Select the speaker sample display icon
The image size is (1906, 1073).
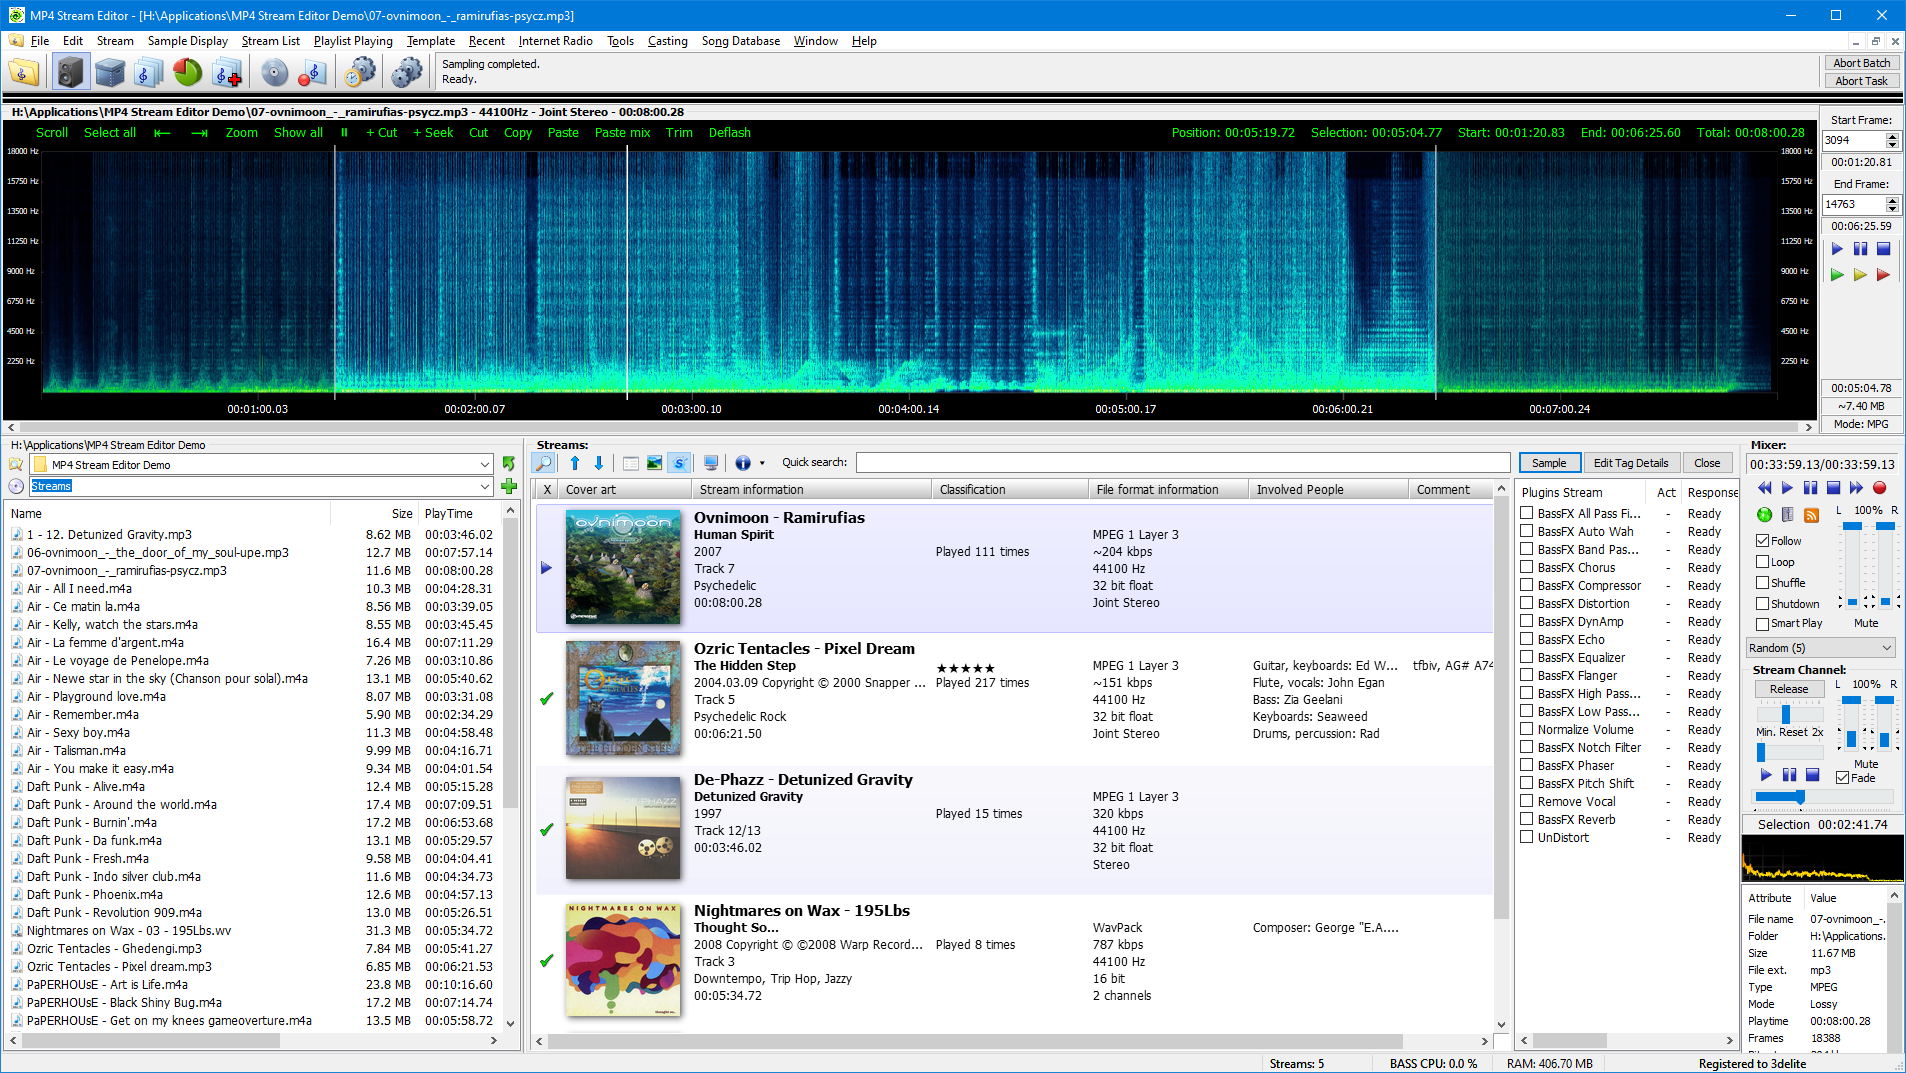(68, 71)
